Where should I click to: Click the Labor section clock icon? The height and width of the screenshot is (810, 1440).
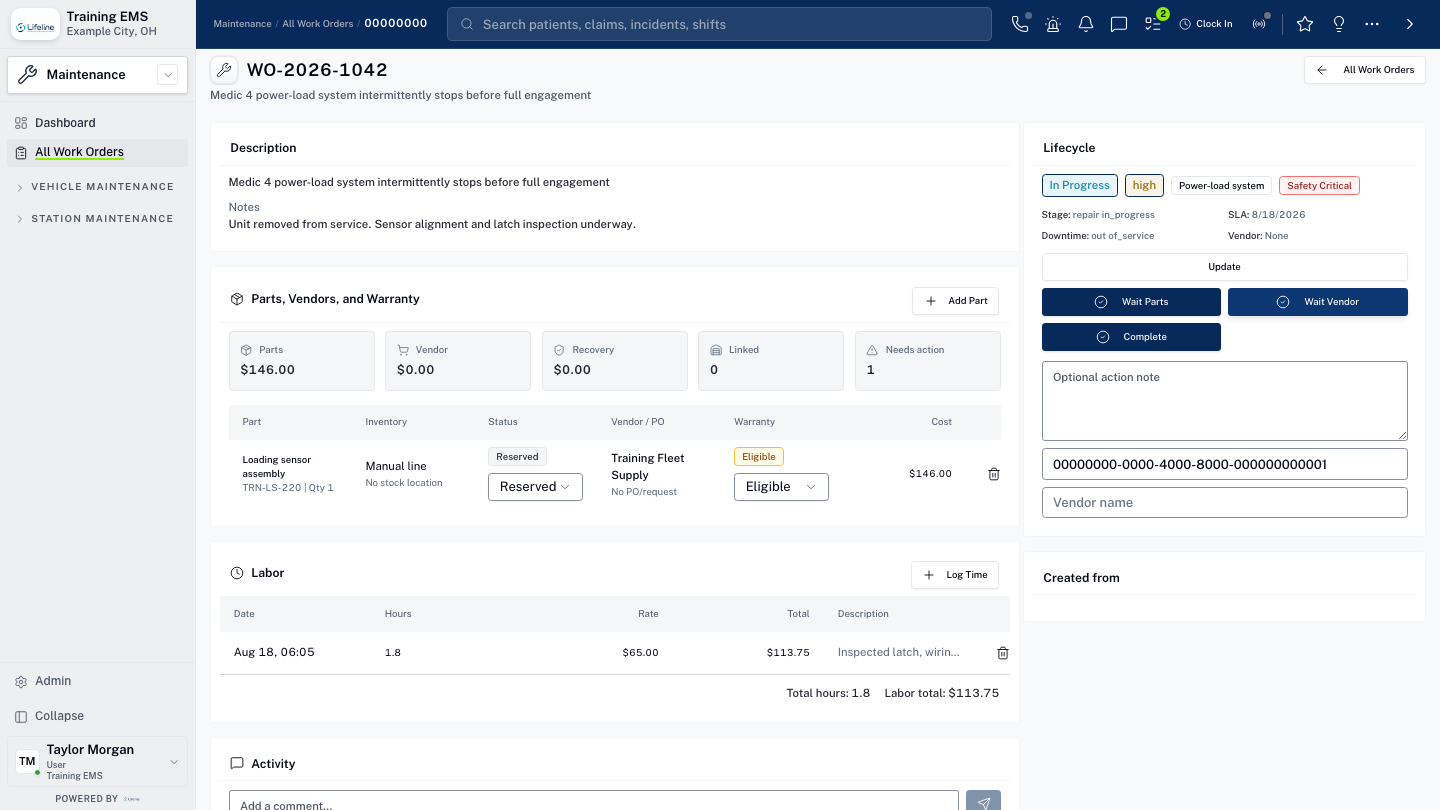click(x=237, y=574)
